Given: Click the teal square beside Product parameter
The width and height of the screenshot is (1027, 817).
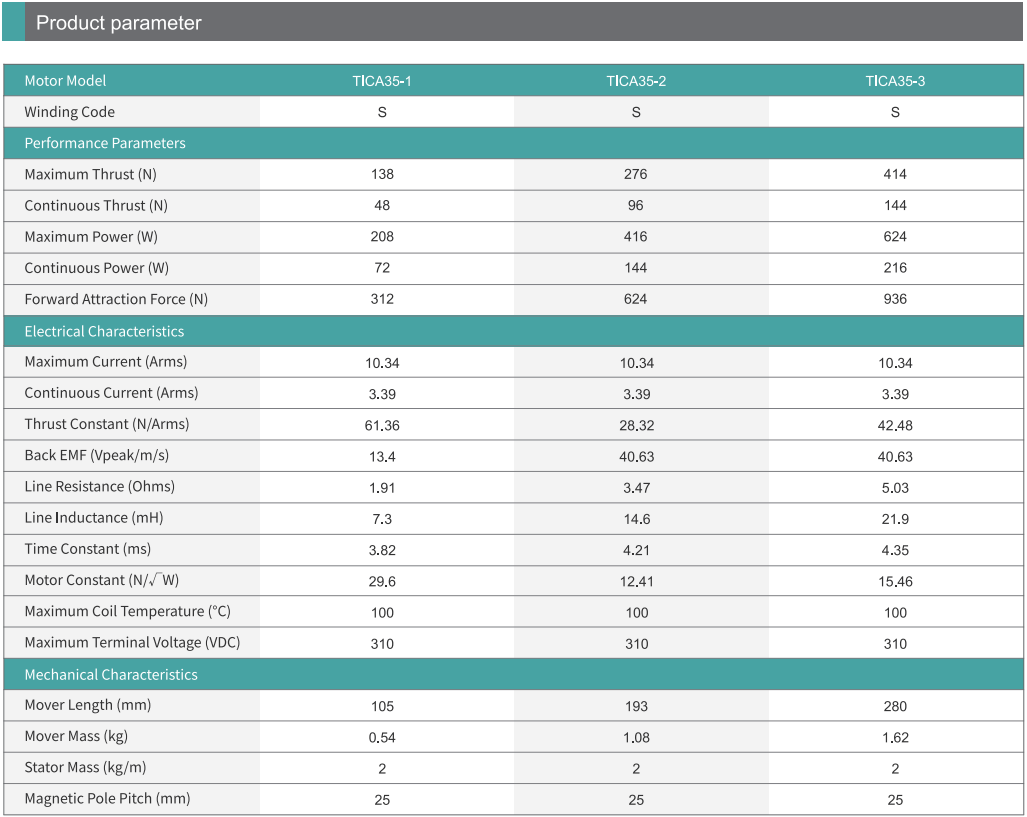Looking at the screenshot, I should 13,22.
